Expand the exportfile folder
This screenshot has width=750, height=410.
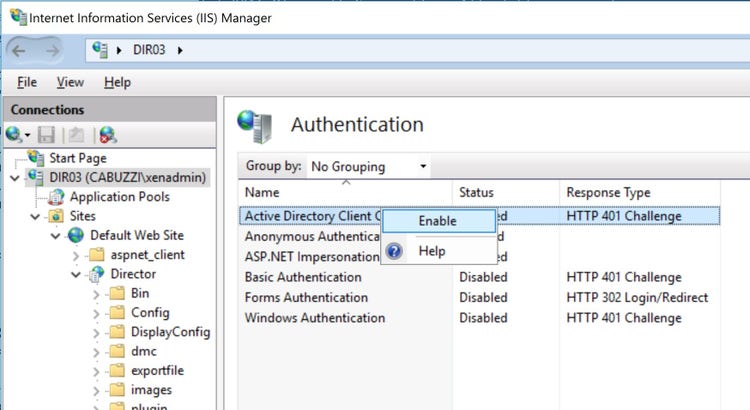[x=97, y=371]
